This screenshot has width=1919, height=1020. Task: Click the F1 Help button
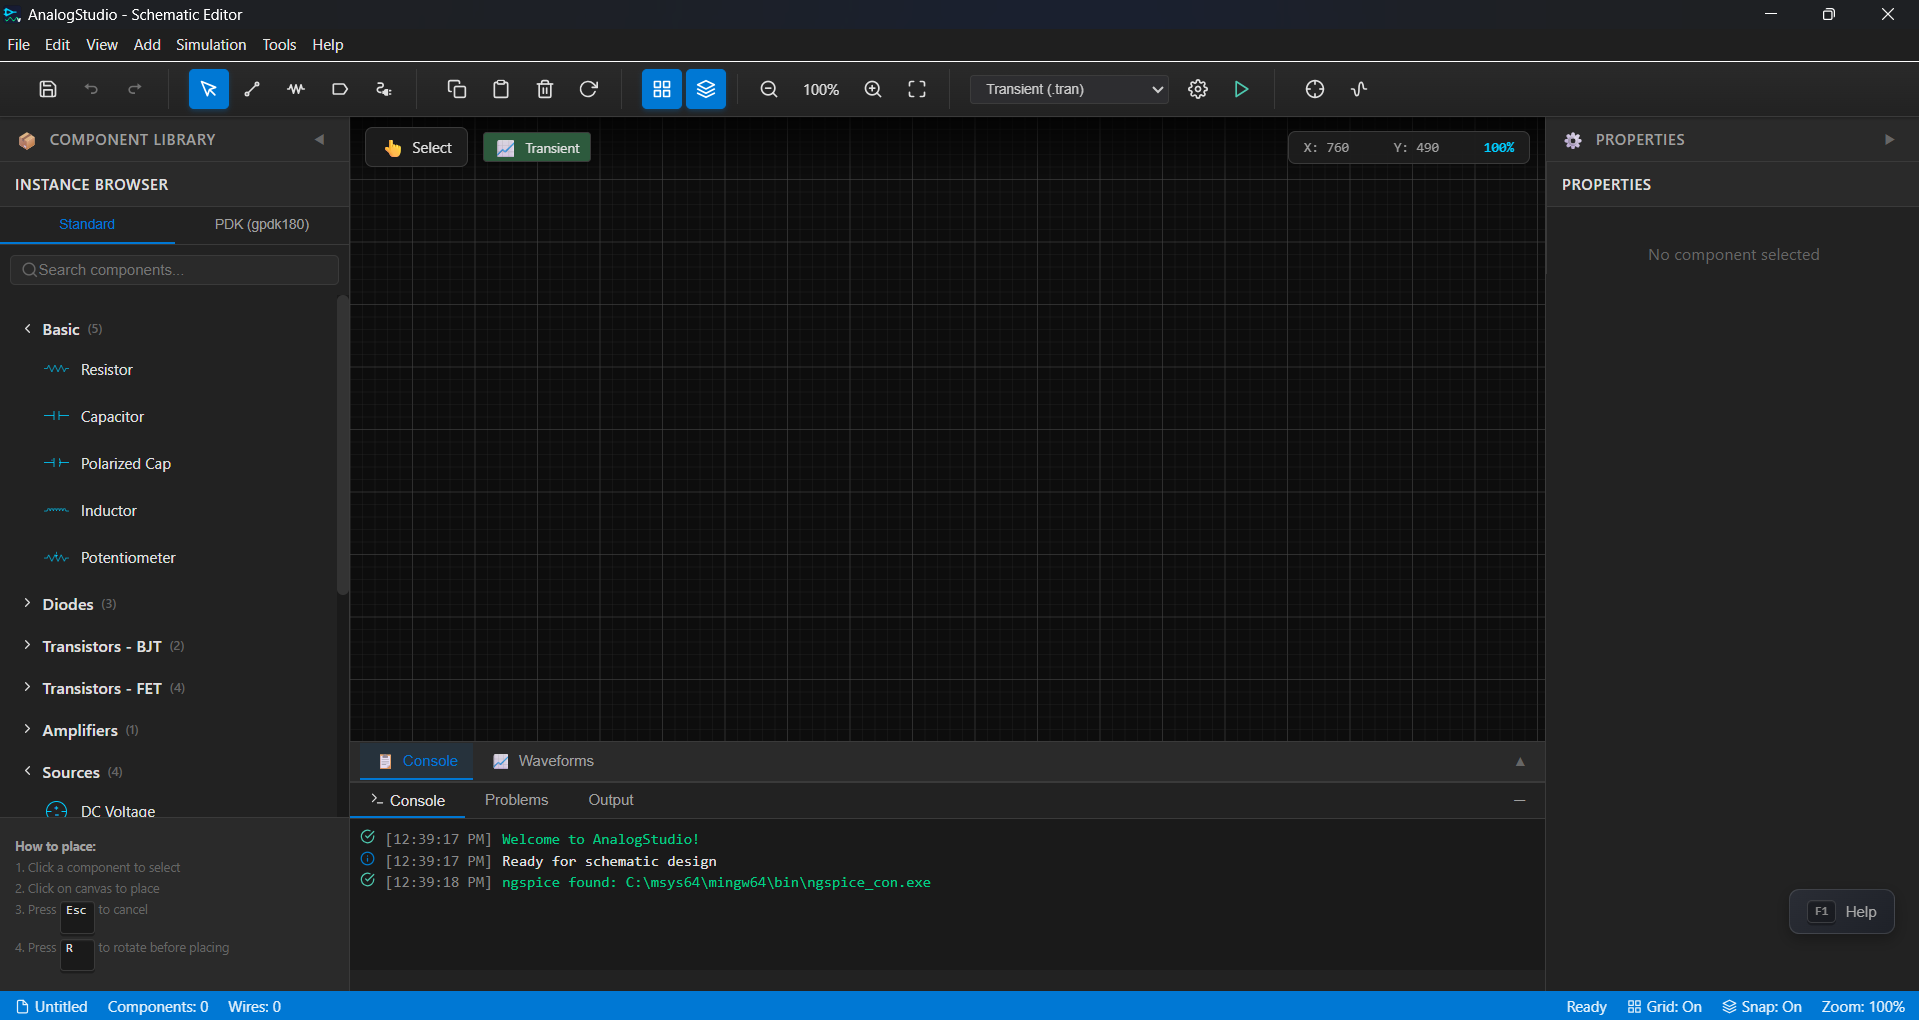[1841, 911]
